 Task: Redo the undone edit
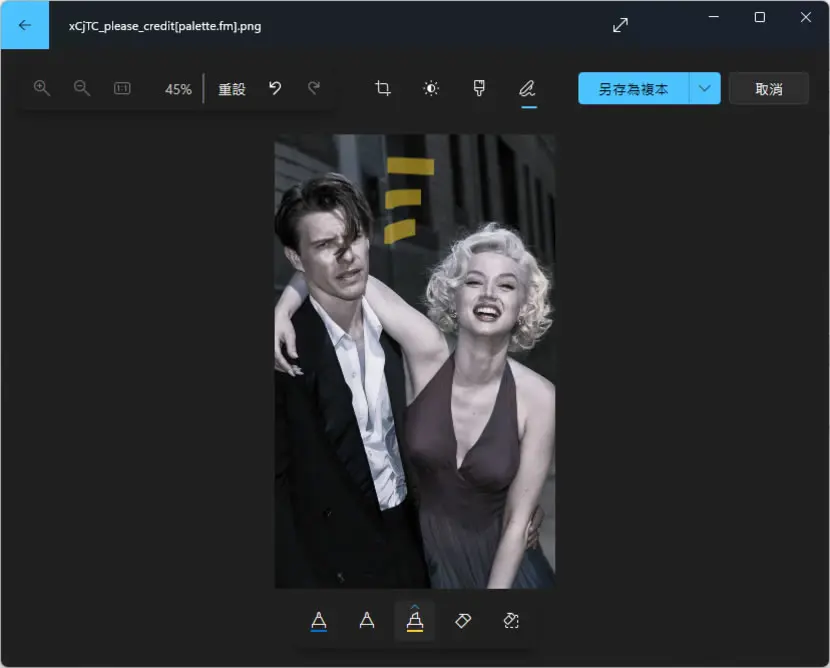click(314, 88)
